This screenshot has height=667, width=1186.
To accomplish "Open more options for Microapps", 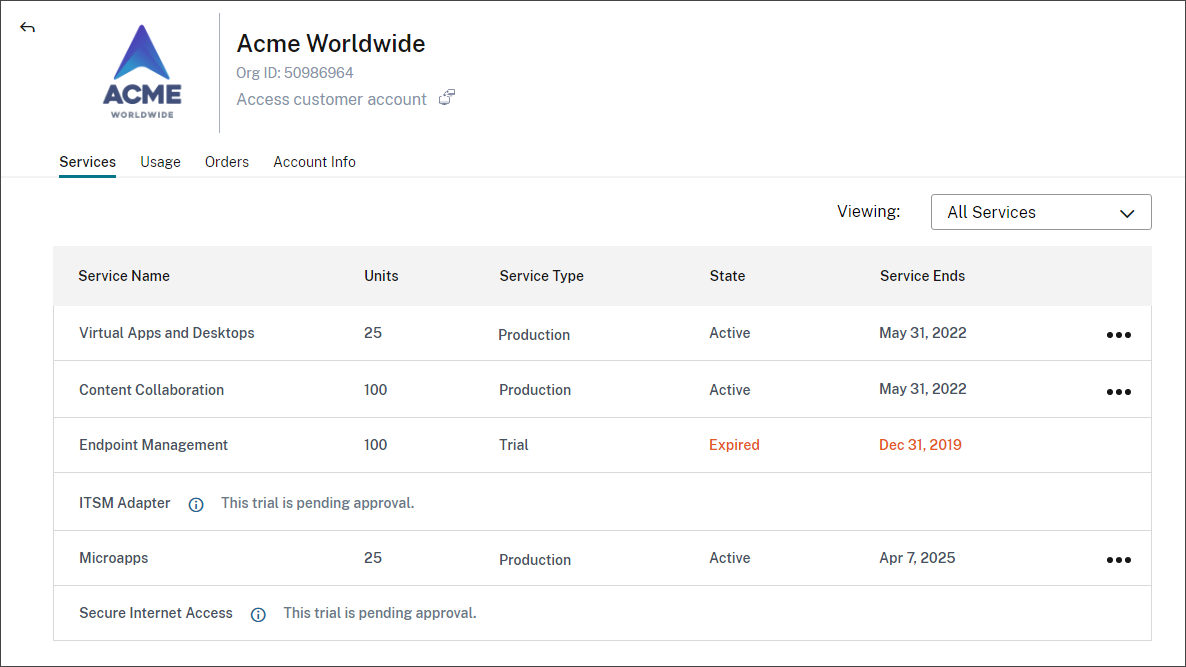I will [1119, 560].
